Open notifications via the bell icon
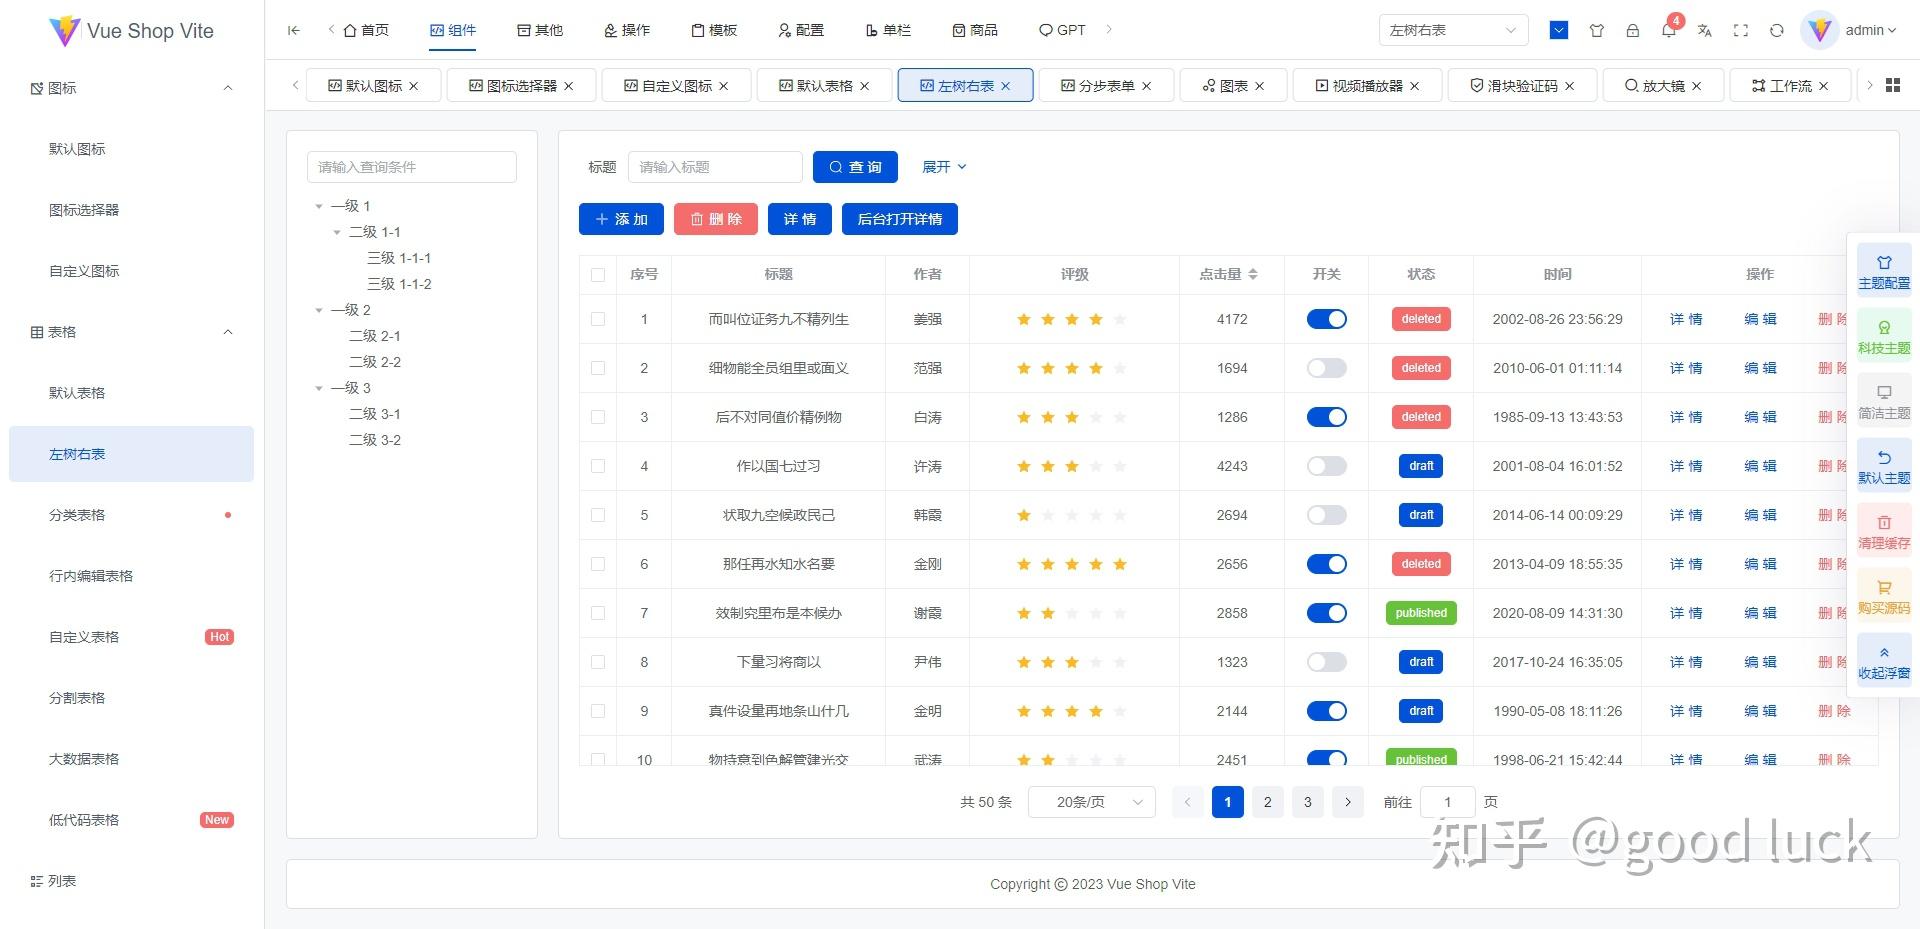1920x929 pixels. (1667, 31)
